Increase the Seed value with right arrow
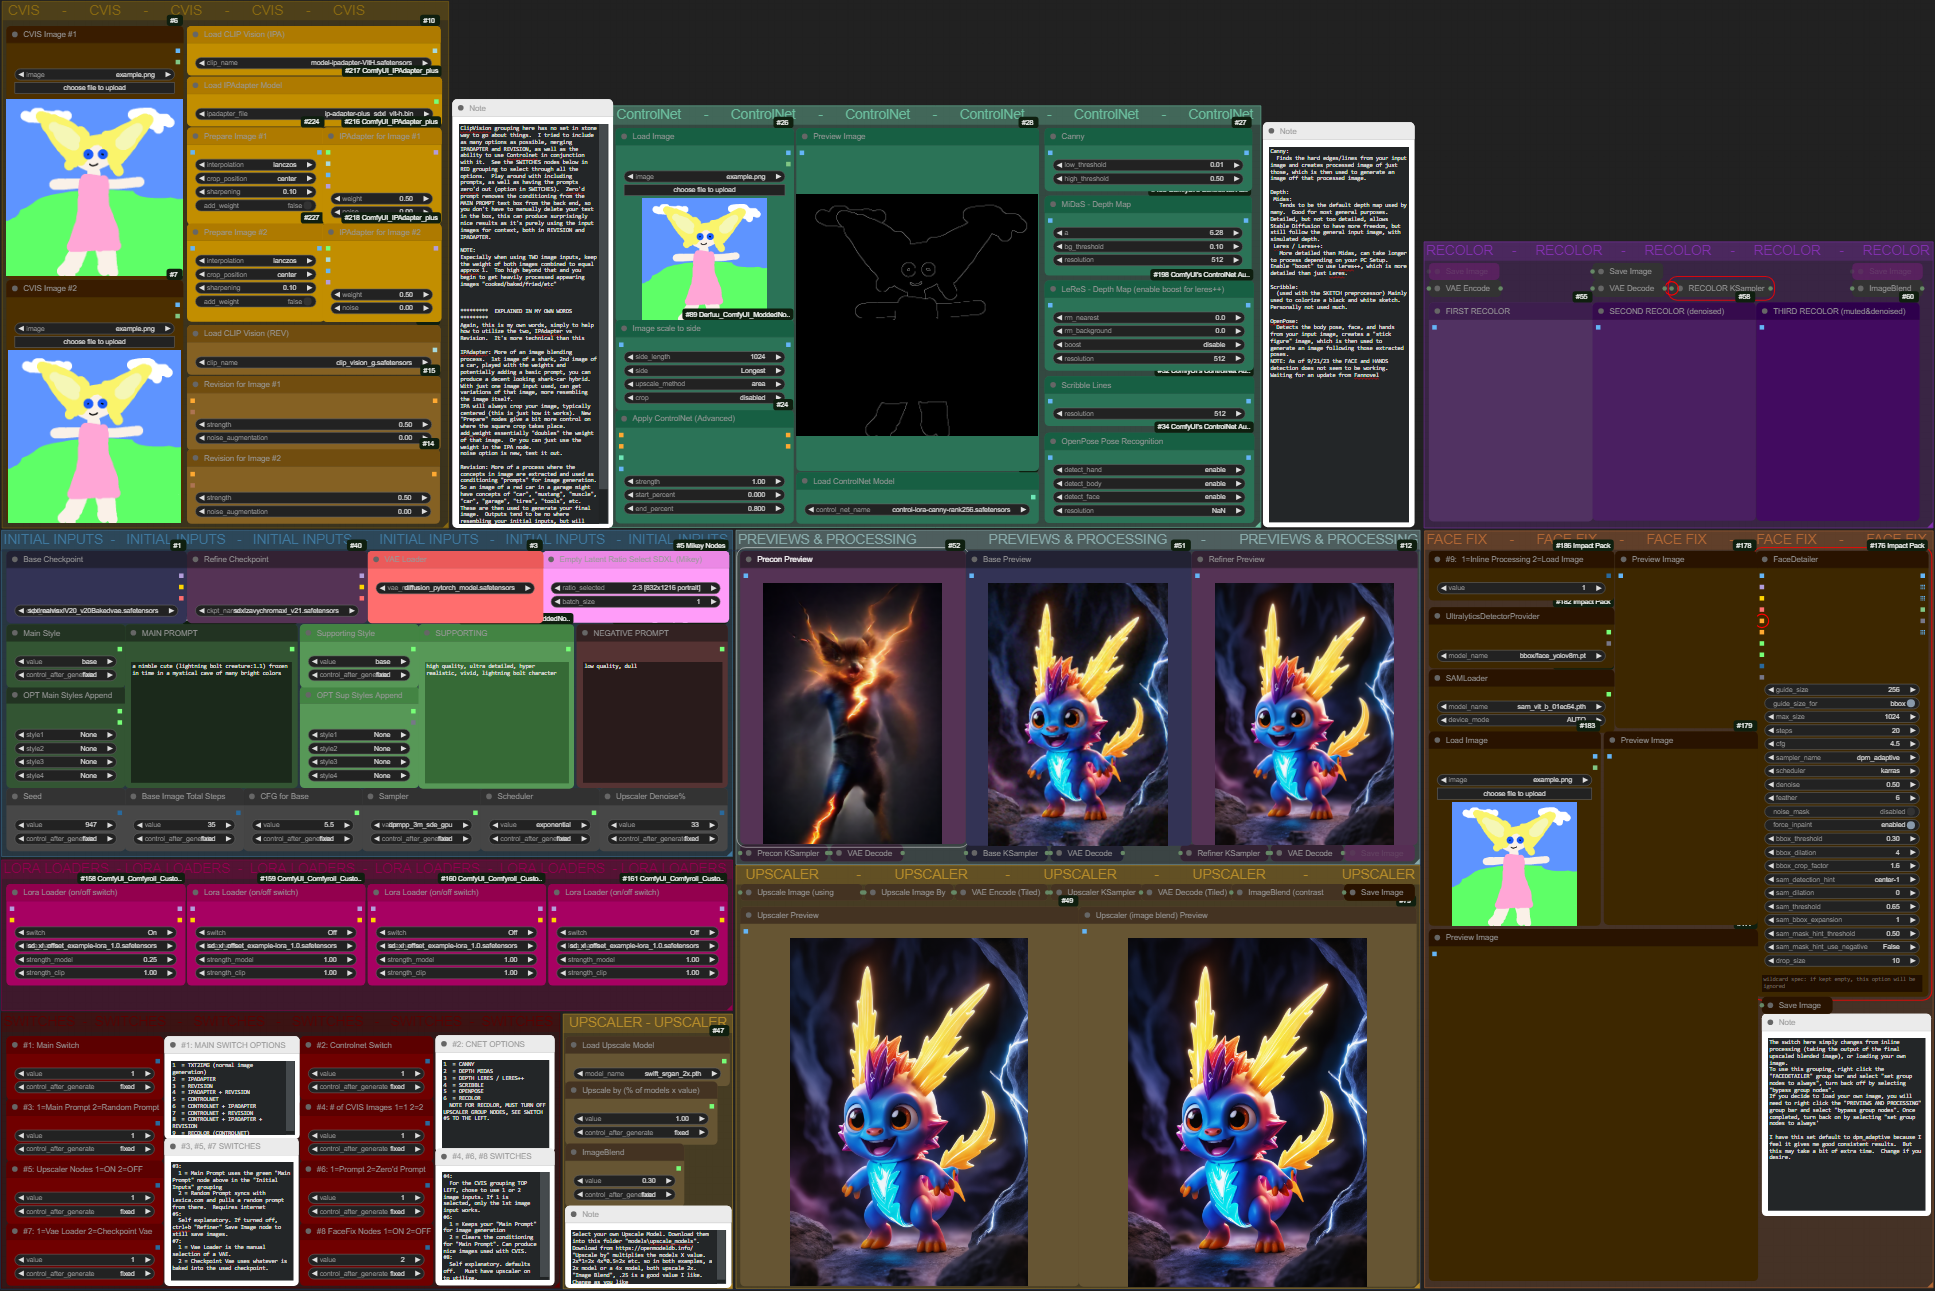 pos(109,825)
